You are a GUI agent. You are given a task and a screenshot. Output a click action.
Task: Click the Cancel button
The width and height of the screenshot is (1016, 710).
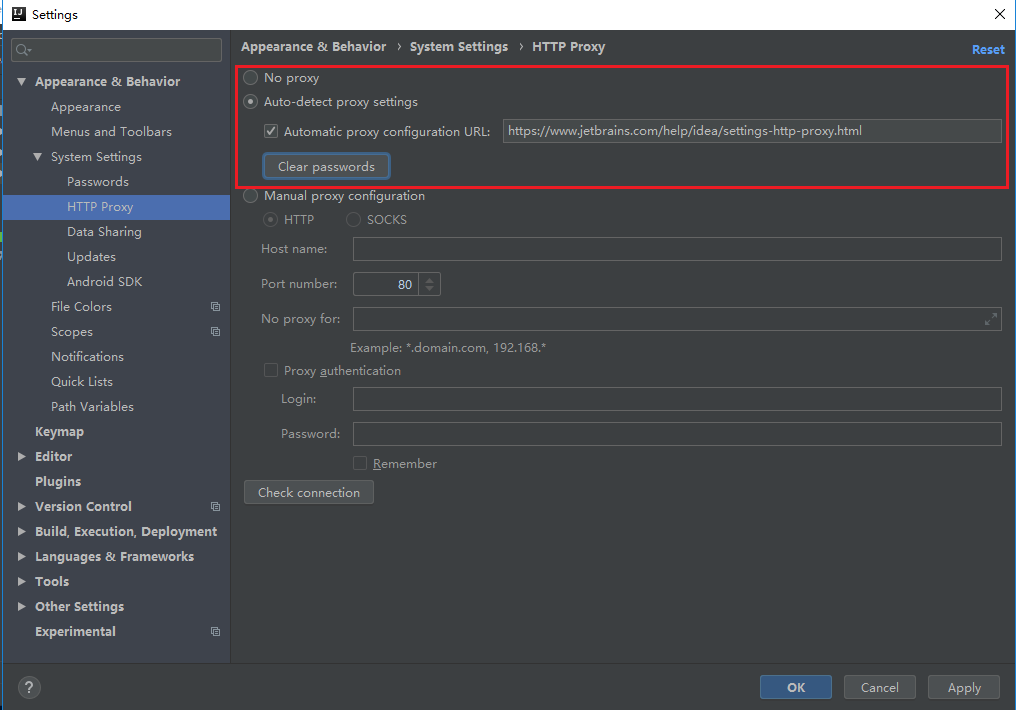879,687
